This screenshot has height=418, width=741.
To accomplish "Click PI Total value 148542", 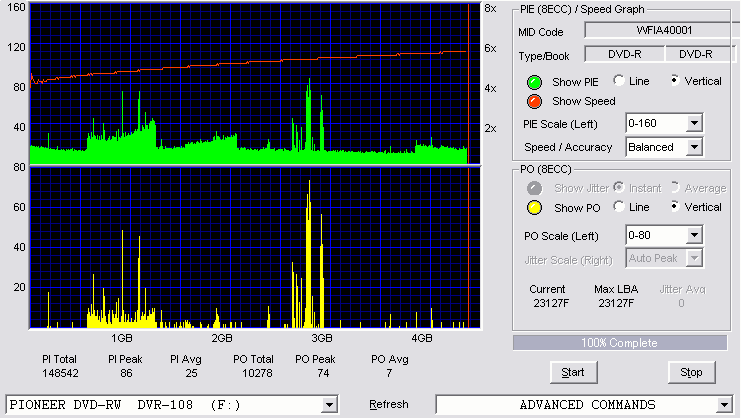I will click(x=60, y=373).
